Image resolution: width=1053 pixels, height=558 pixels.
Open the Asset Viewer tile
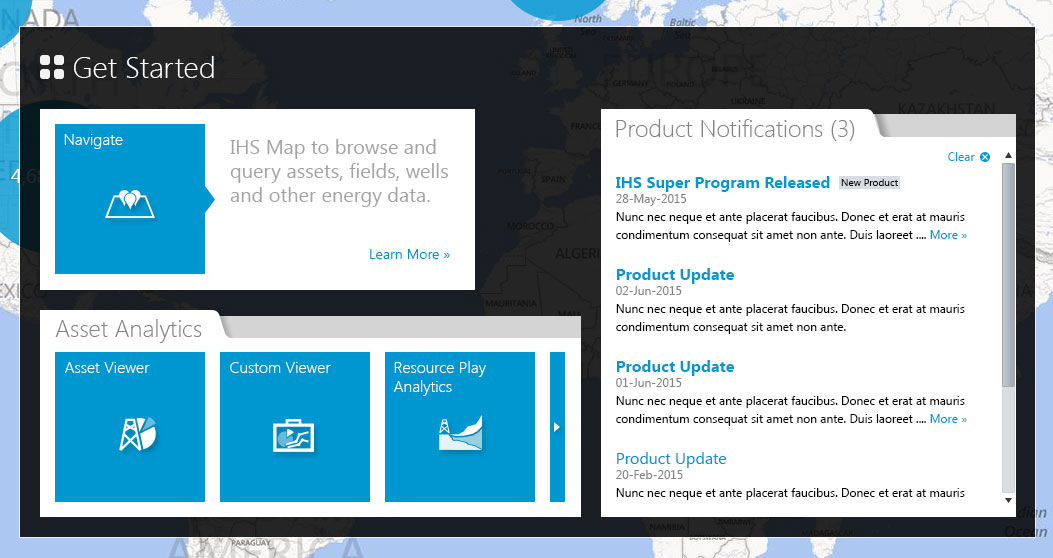130,427
